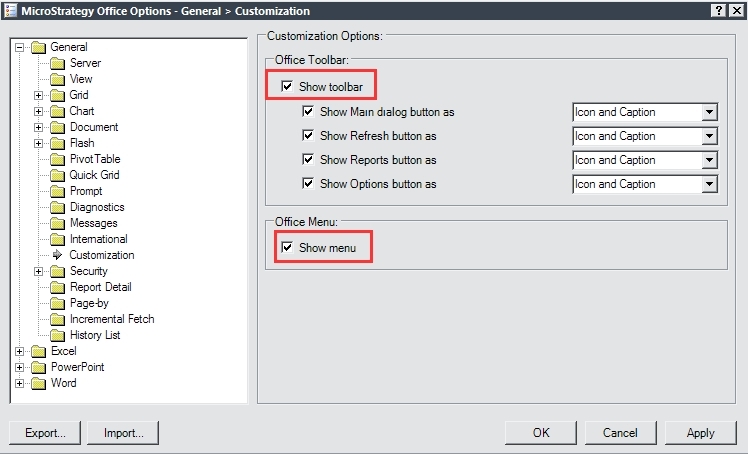Expand the PowerPoint tree node
748x454 pixels.
tap(20, 367)
